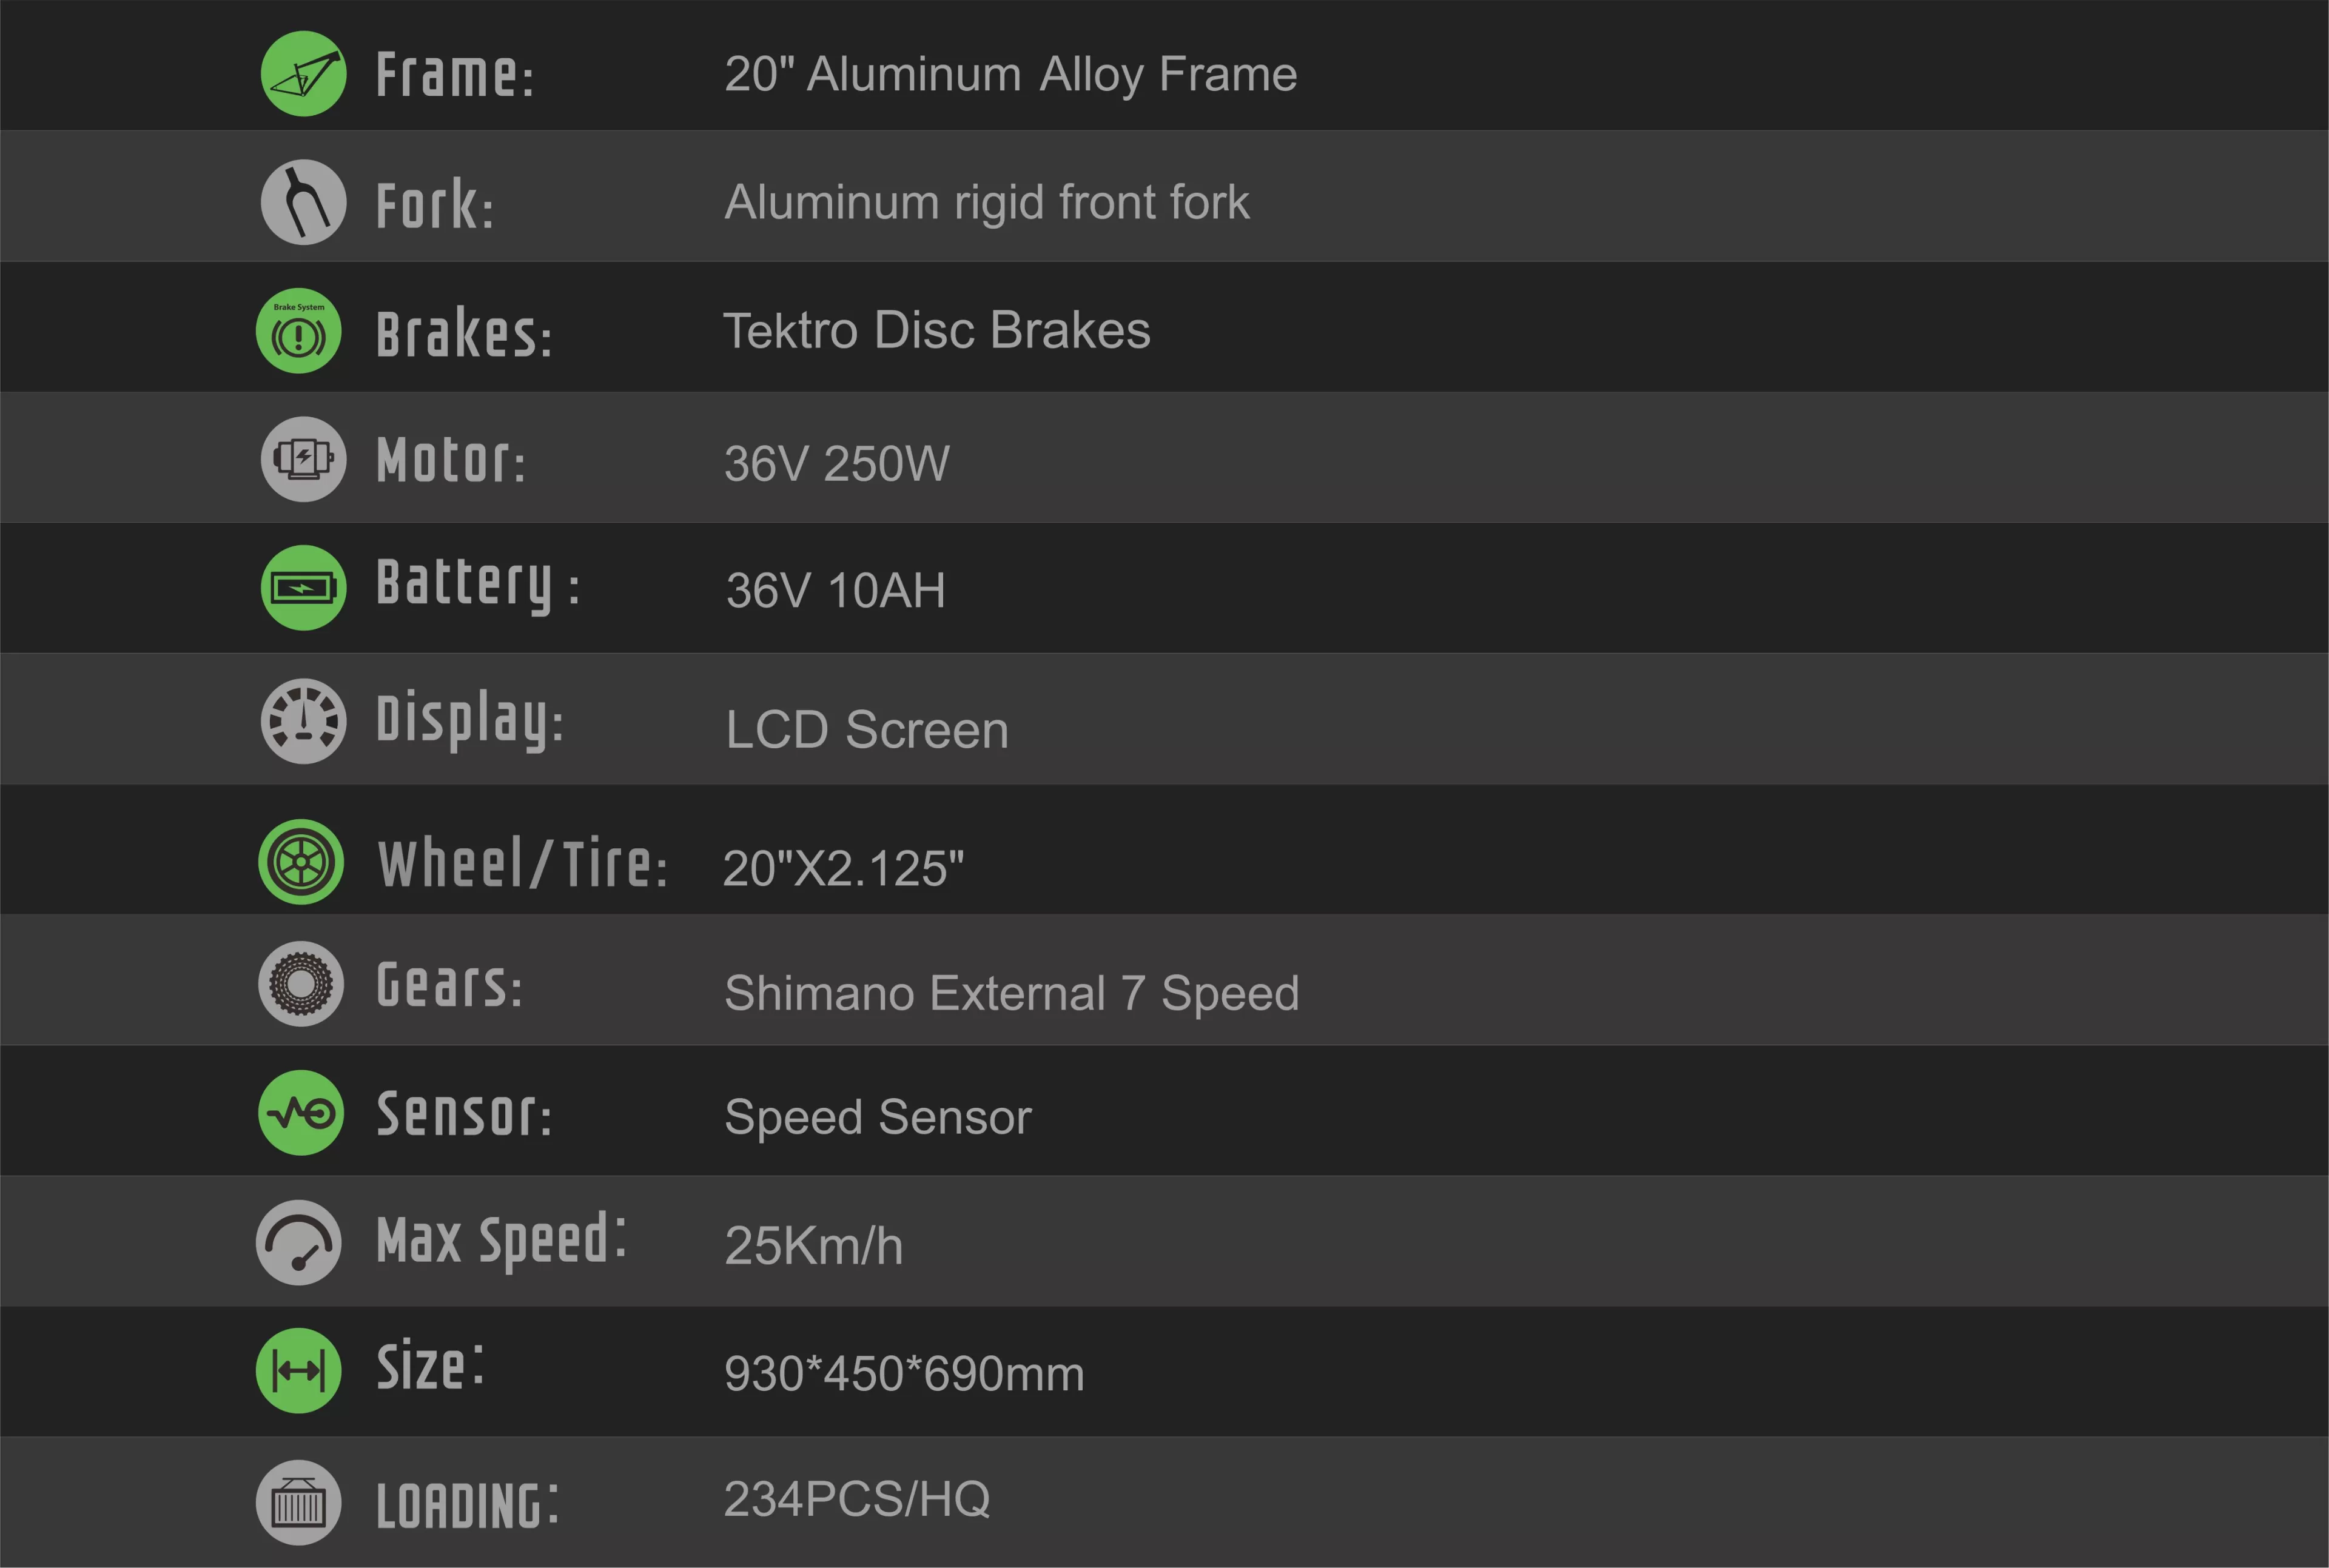Click the green bike frame icon
The height and width of the screenshot is (1568, 2329).
[303, 74]
